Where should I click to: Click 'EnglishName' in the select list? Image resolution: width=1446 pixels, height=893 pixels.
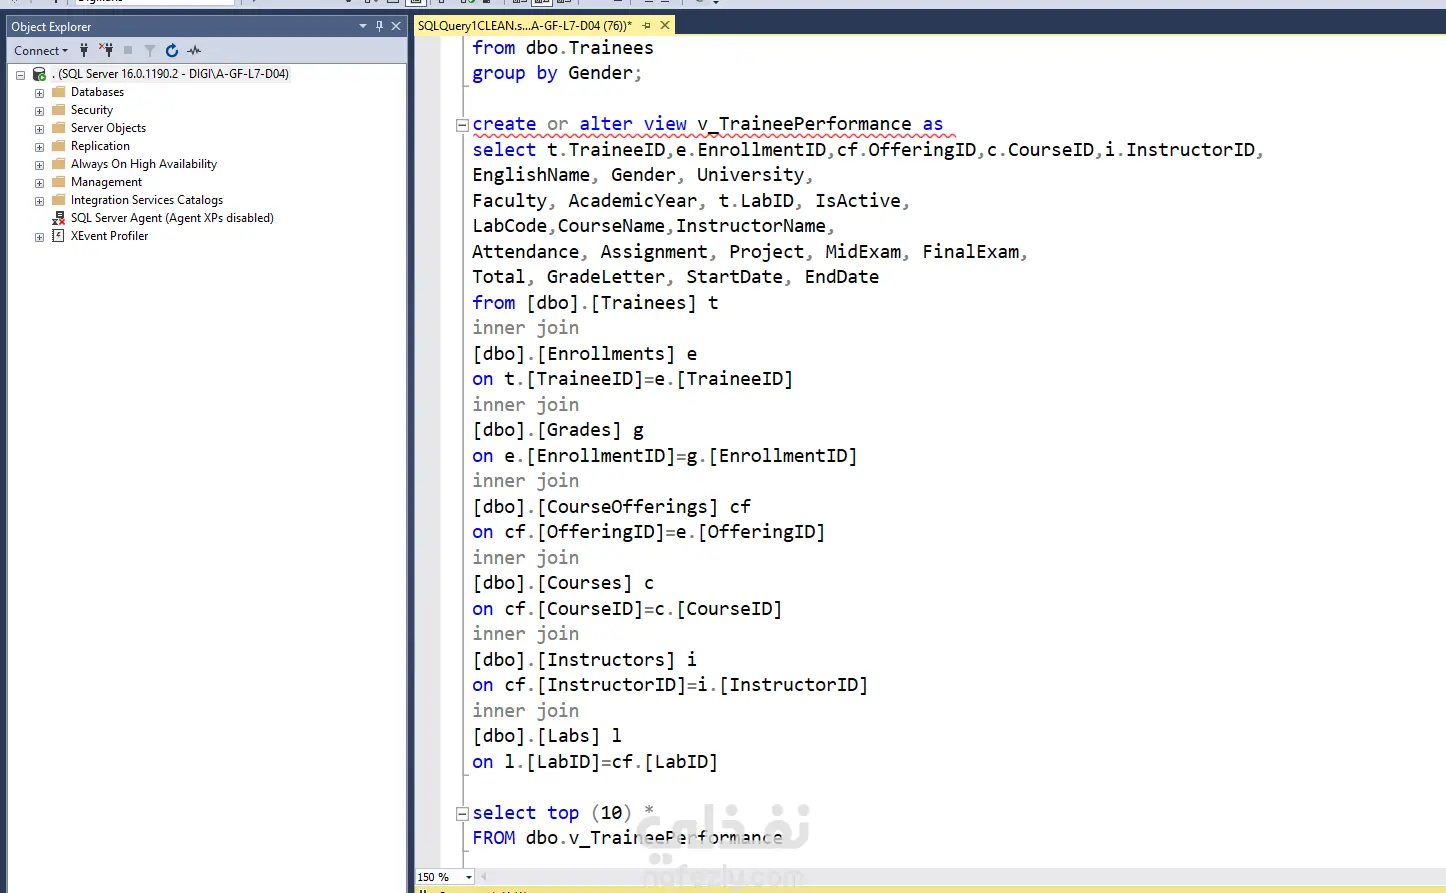click(531, 175)
